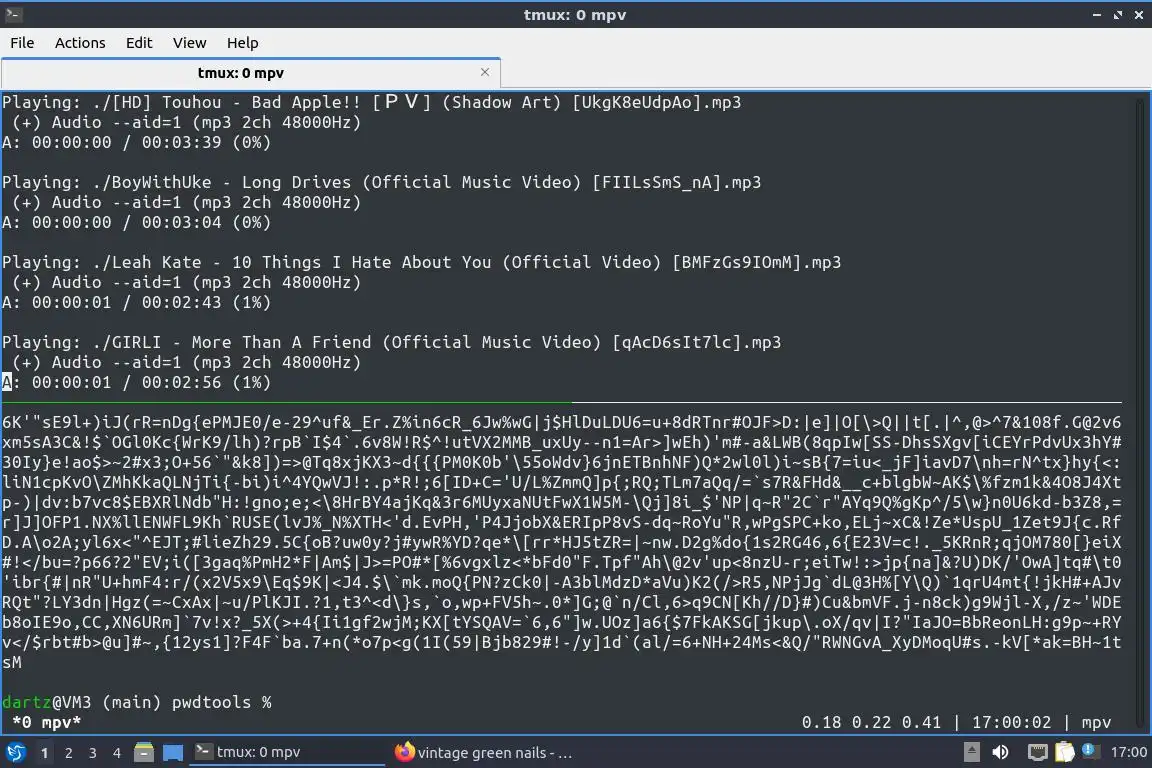The width and height of the screenshot is (1152, 768).
Task: Switch to Firefox 'vintage green nails' window
Action: point(485,752)
